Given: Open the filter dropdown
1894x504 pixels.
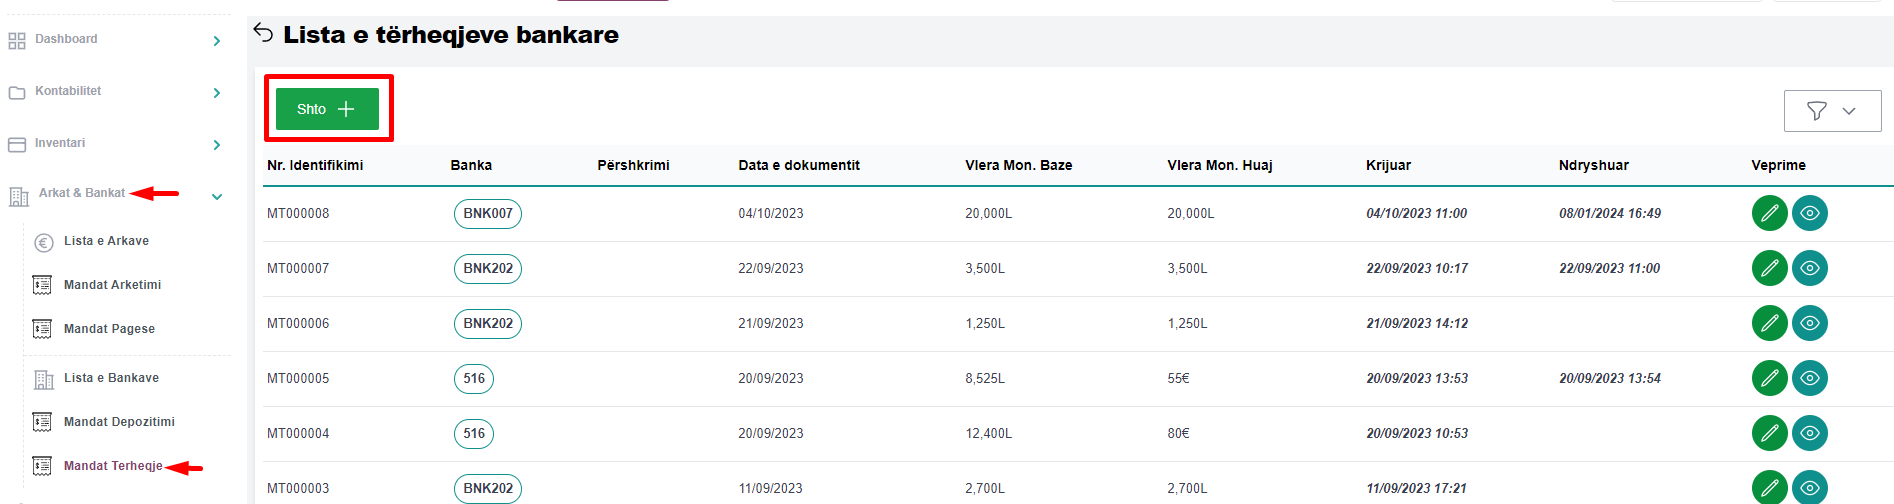Looking at the screenshot, I should coord(1832,111).
